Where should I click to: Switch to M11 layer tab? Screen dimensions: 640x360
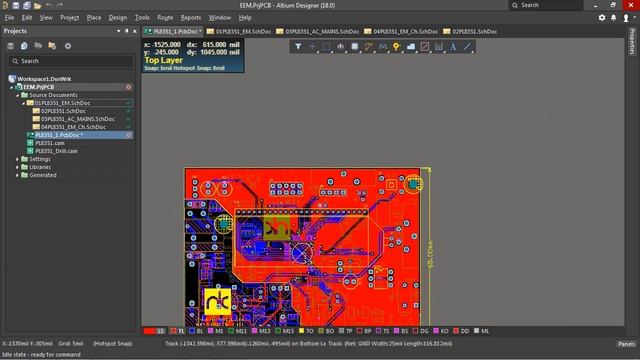point(237,331)
